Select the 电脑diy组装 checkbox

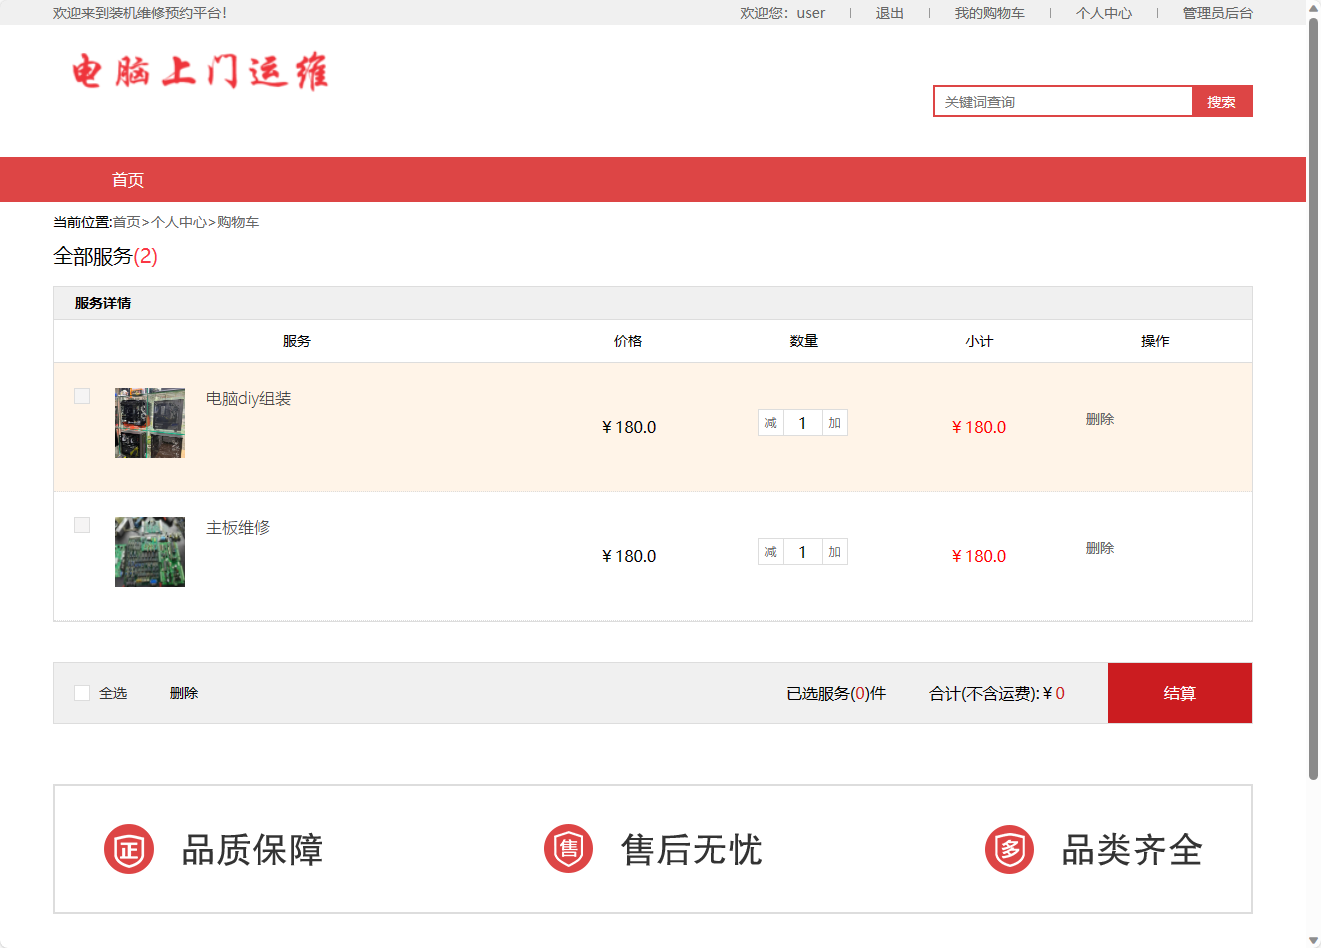(x=82, y=396)
